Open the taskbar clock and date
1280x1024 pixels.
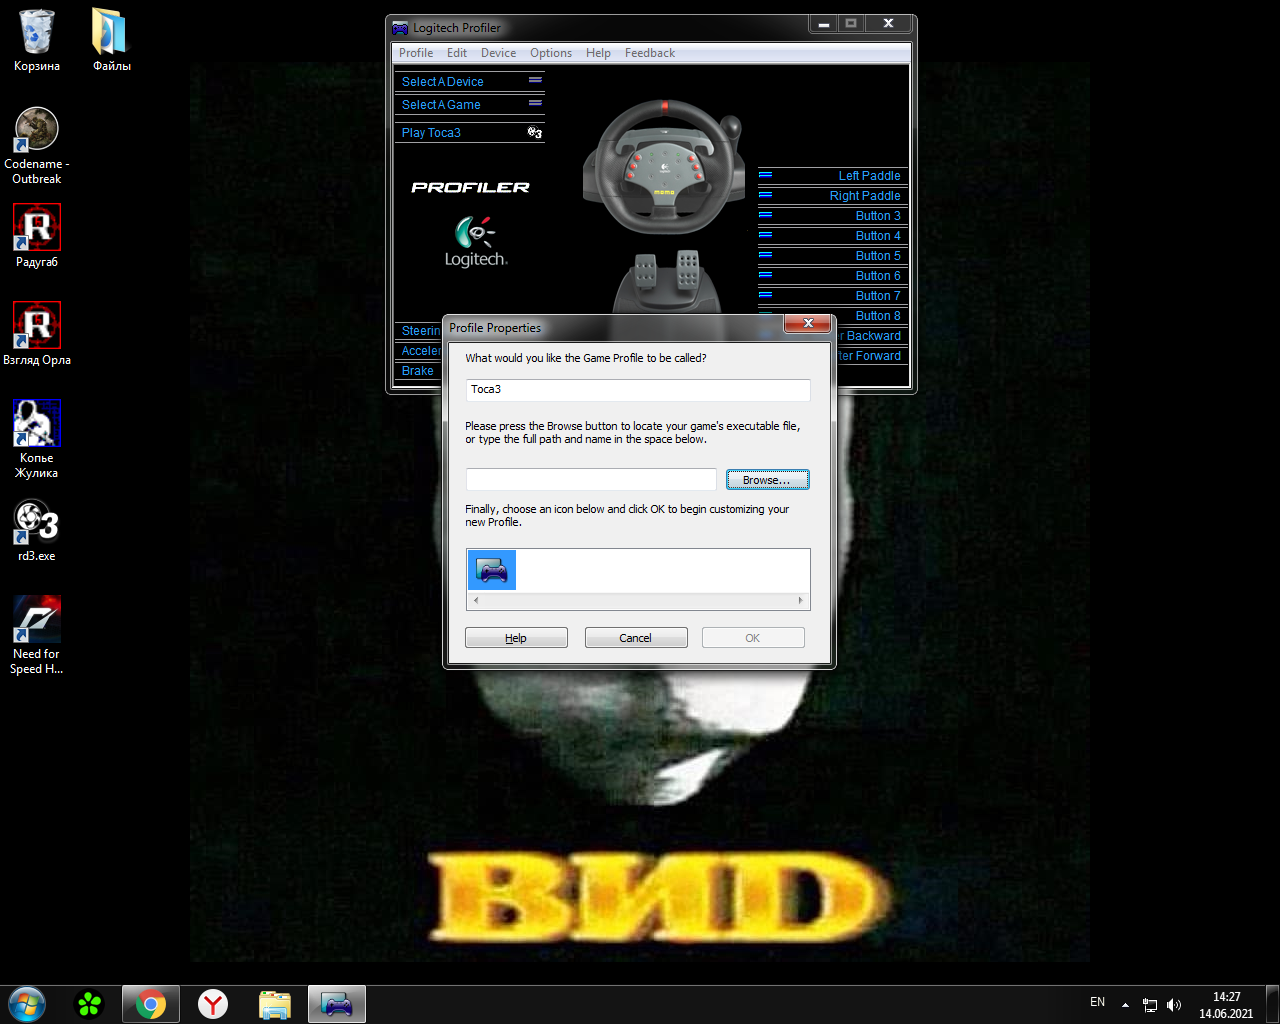point(1226,1005)
